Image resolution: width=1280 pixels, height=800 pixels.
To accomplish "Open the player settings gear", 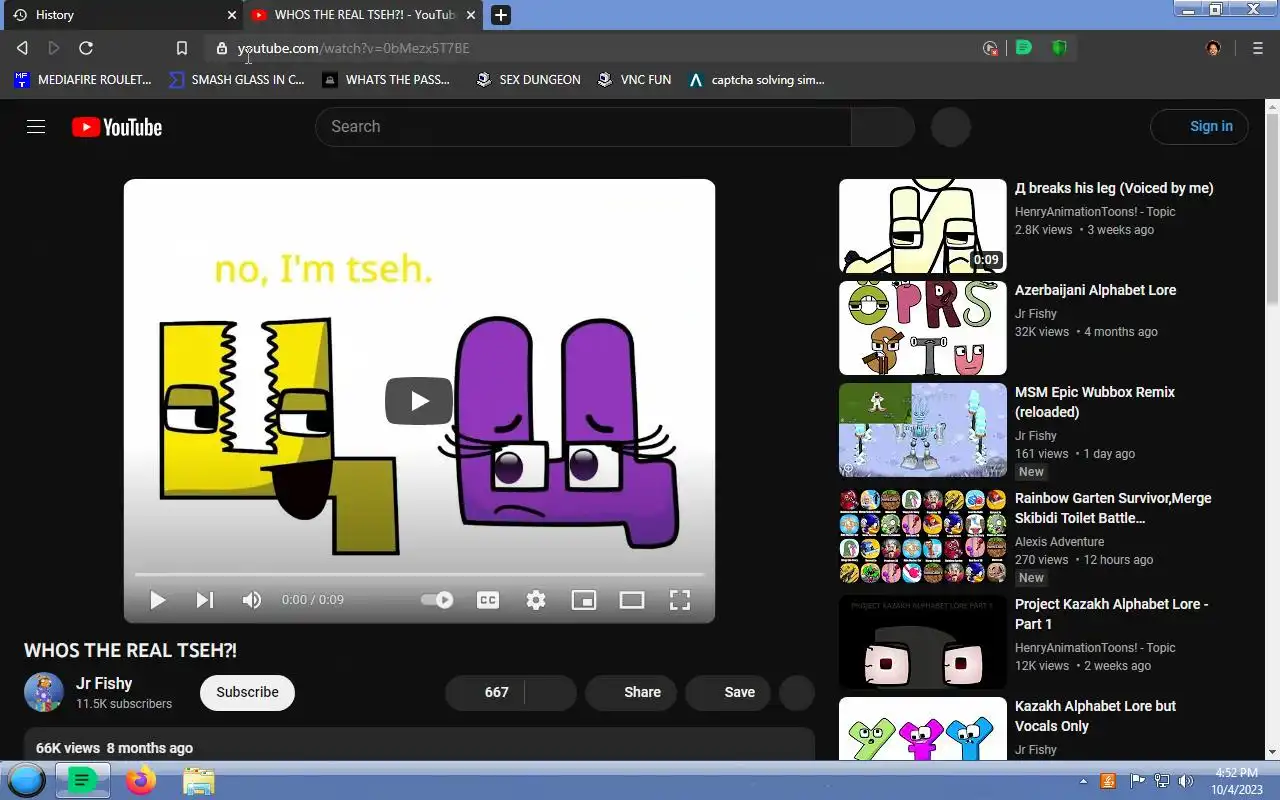I will (536, 600).
